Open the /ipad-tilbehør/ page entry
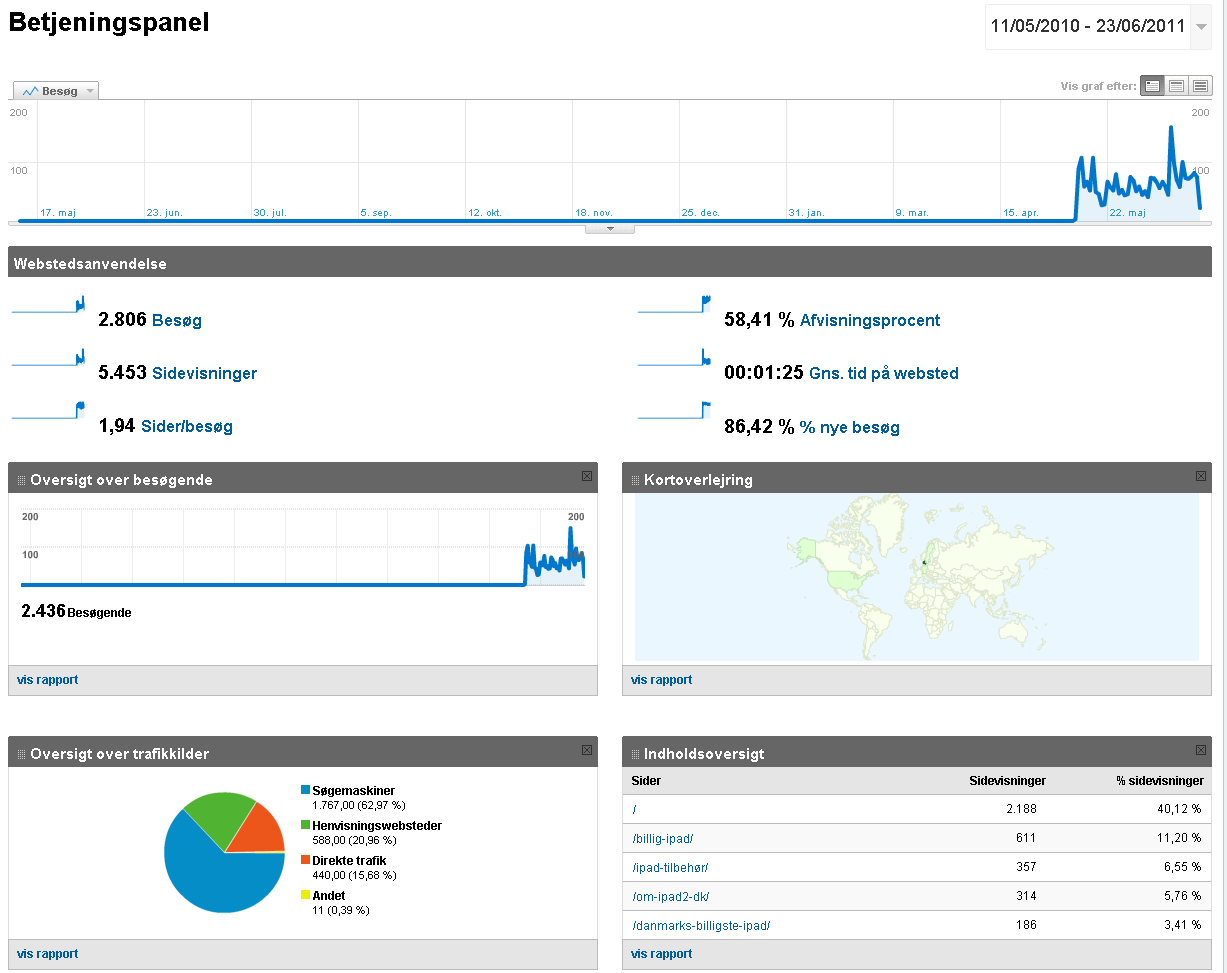 (x=670, y=867)
